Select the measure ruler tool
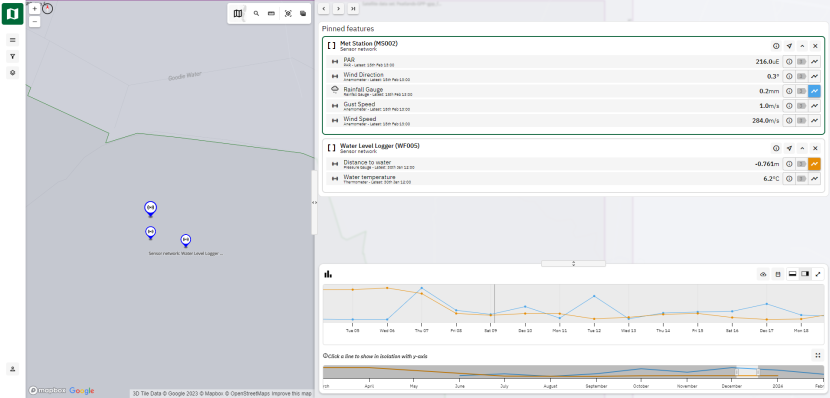 (x=272, y=14)
